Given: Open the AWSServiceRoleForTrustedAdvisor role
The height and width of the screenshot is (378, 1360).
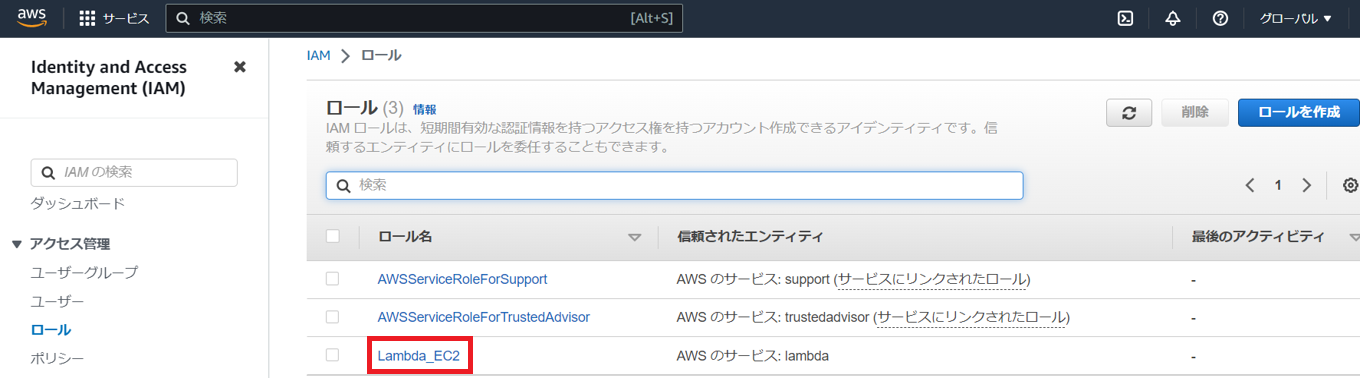Looking at the screenshot, I should point(483,317).
